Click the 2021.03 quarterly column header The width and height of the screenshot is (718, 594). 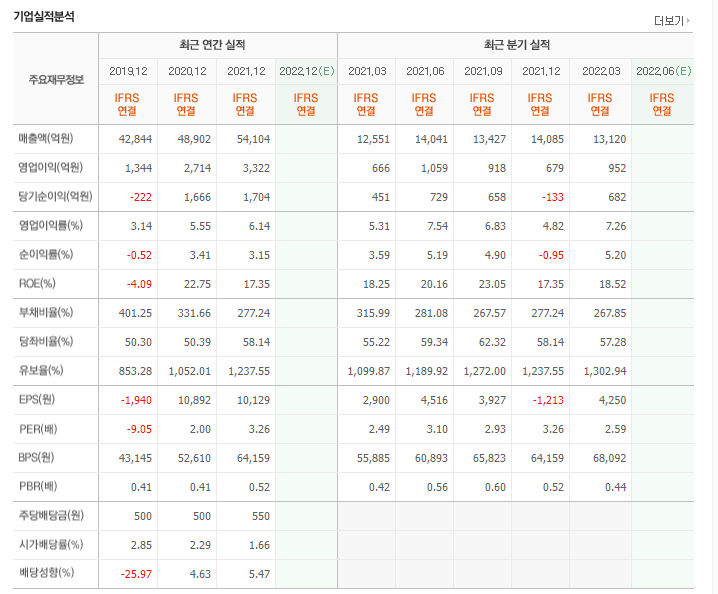(367, 71)
